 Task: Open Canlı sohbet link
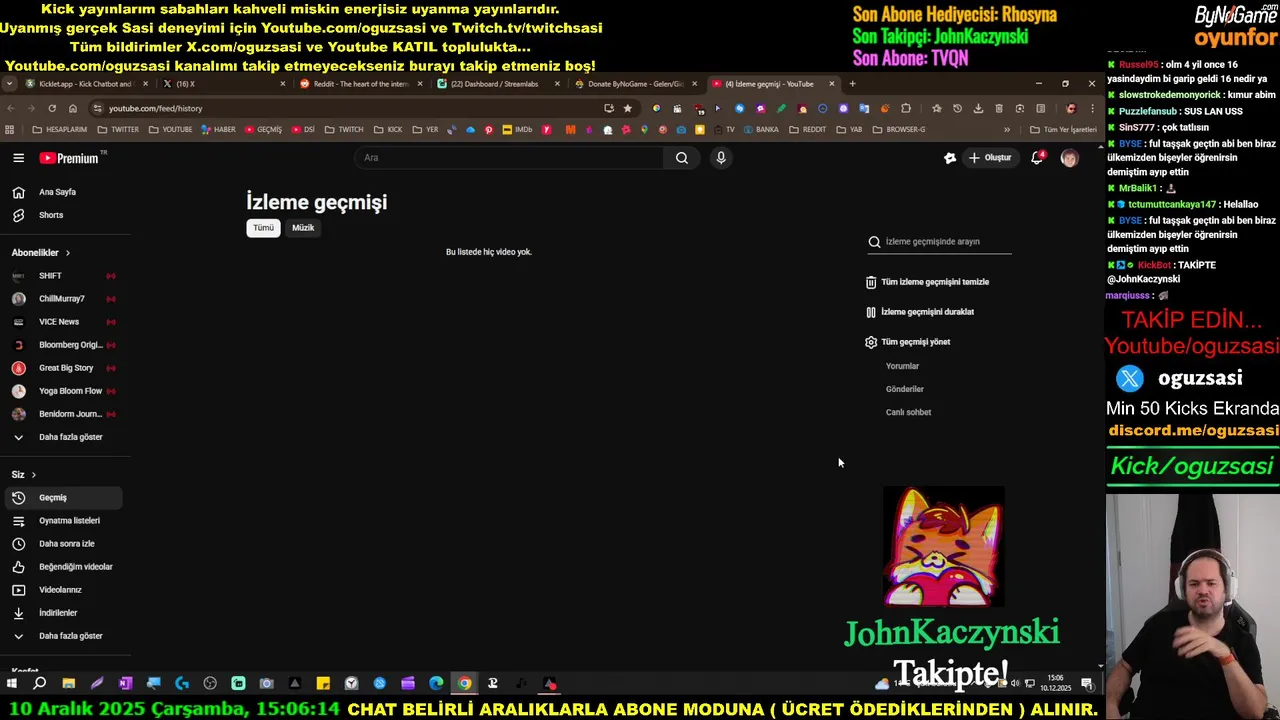tap(908, 412)
